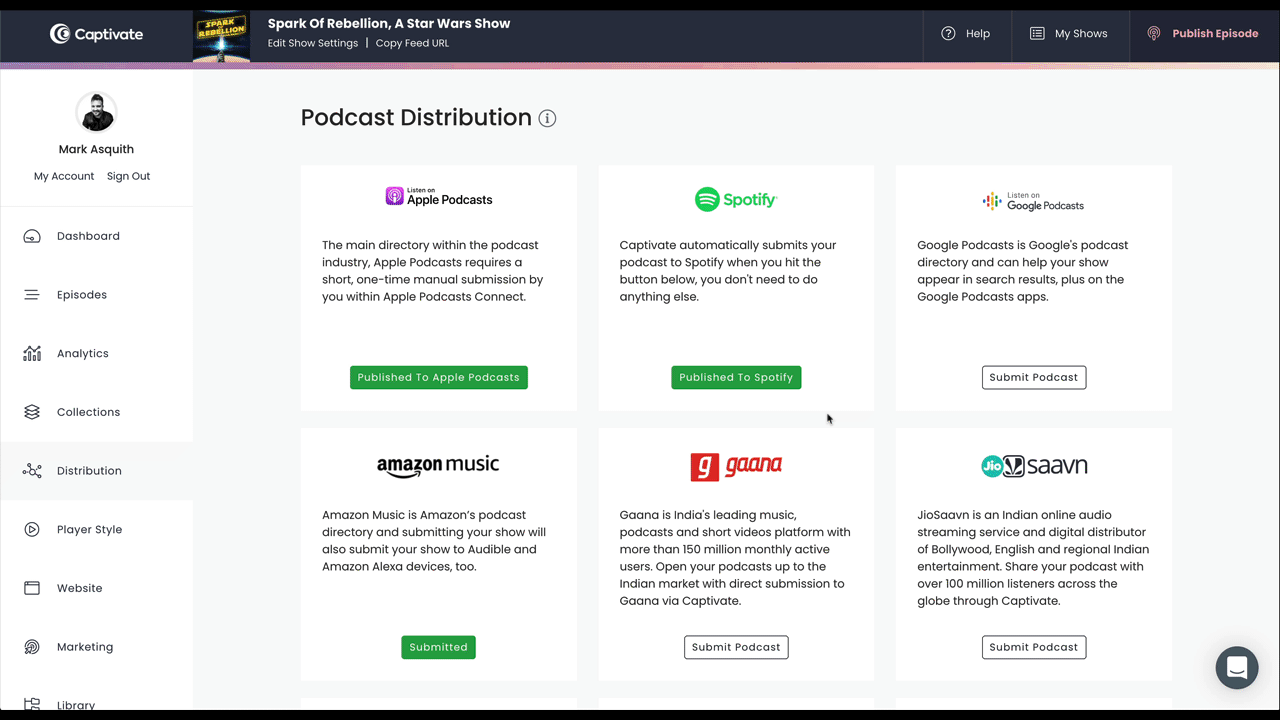Open Dashboard from the sidebar
Viewport: 1280px width, 720px height.
[88, 235]
